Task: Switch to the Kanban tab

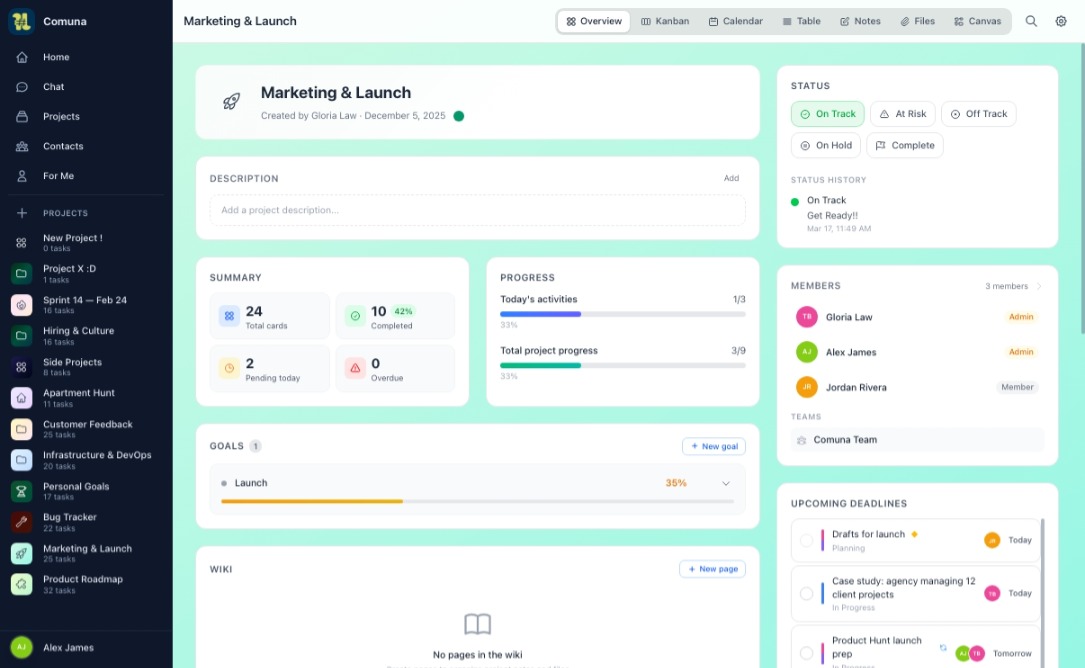Action: tap(665, 21)
